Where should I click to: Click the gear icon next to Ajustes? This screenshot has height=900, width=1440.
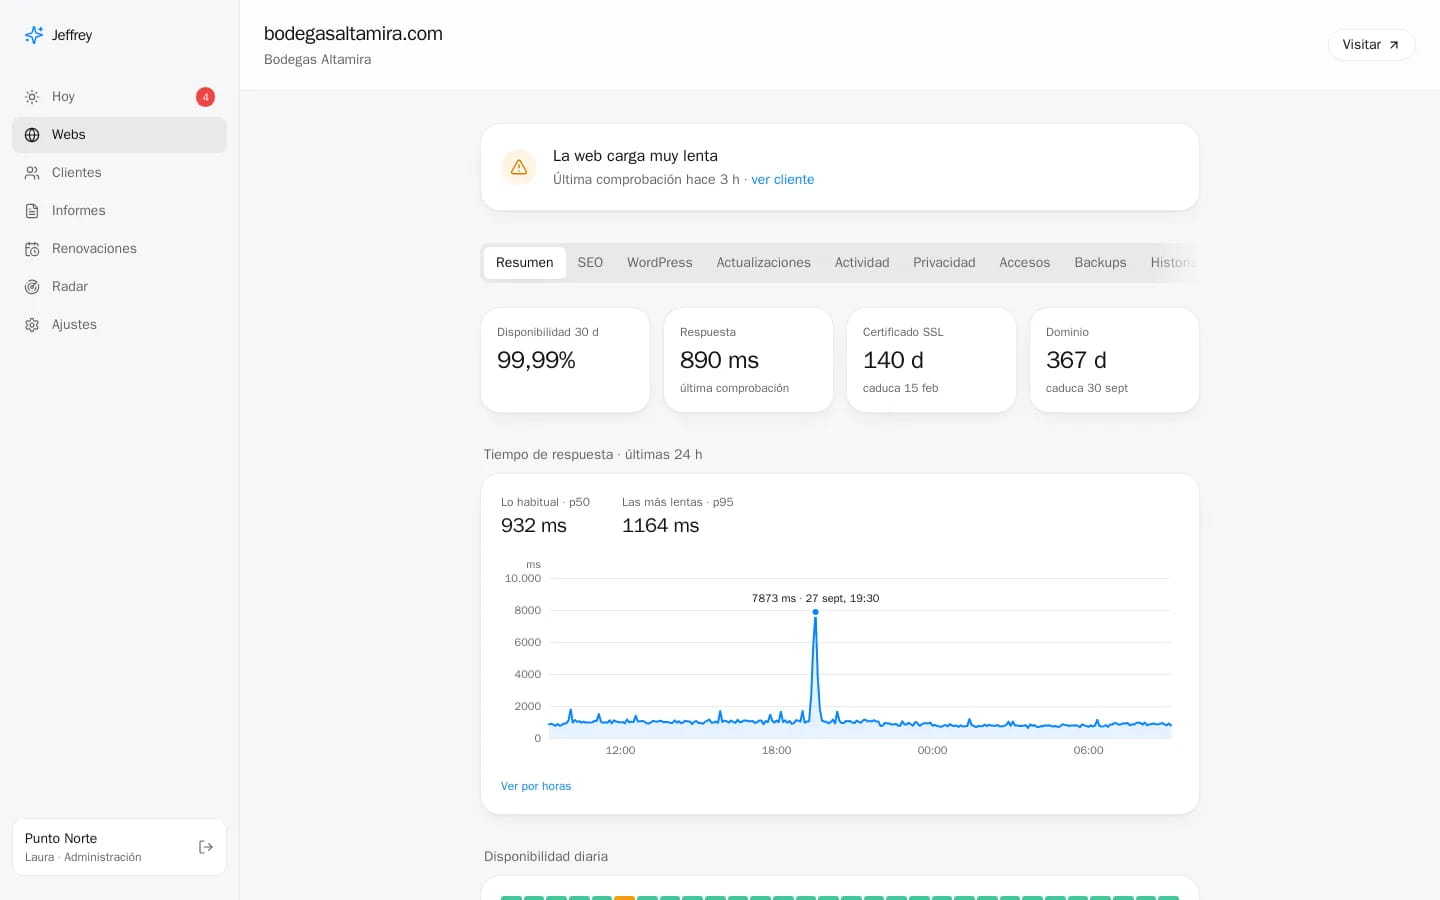32,325
